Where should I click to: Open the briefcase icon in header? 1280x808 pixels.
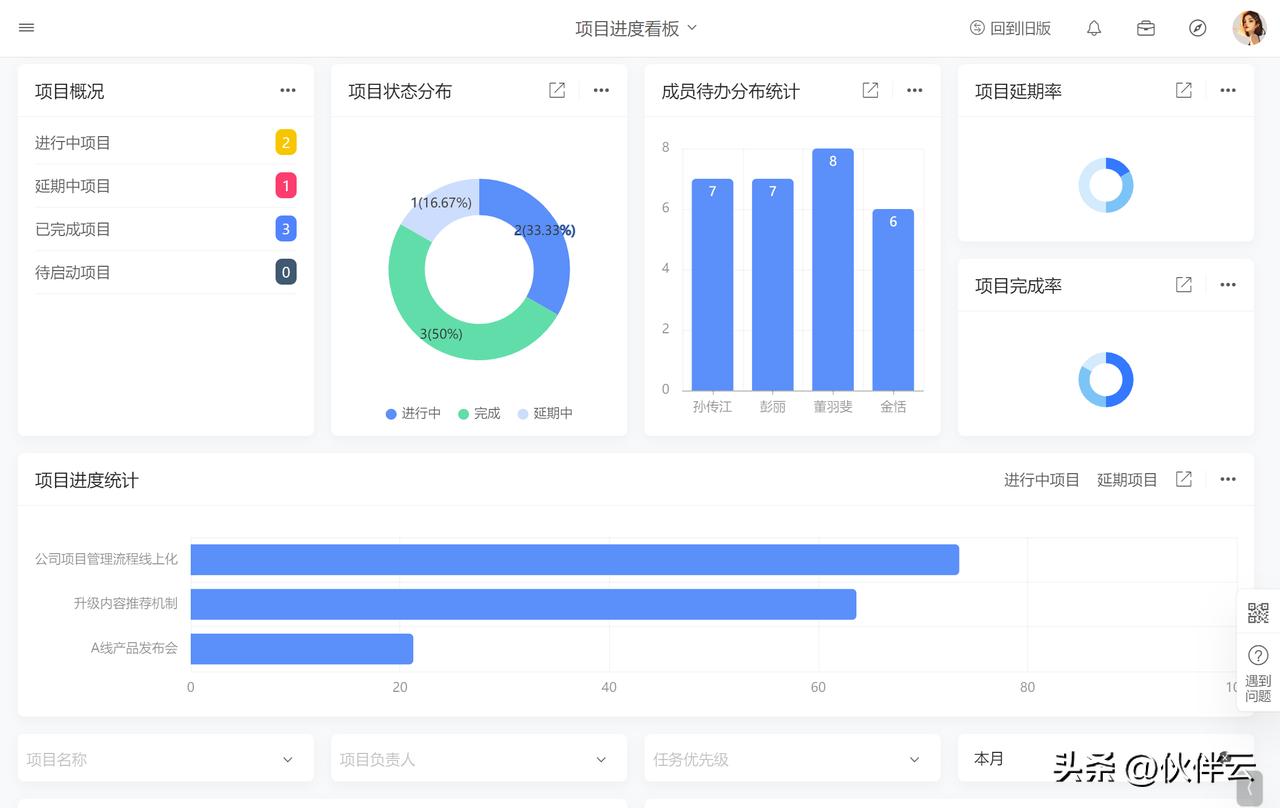click(x=1146, y=28)
